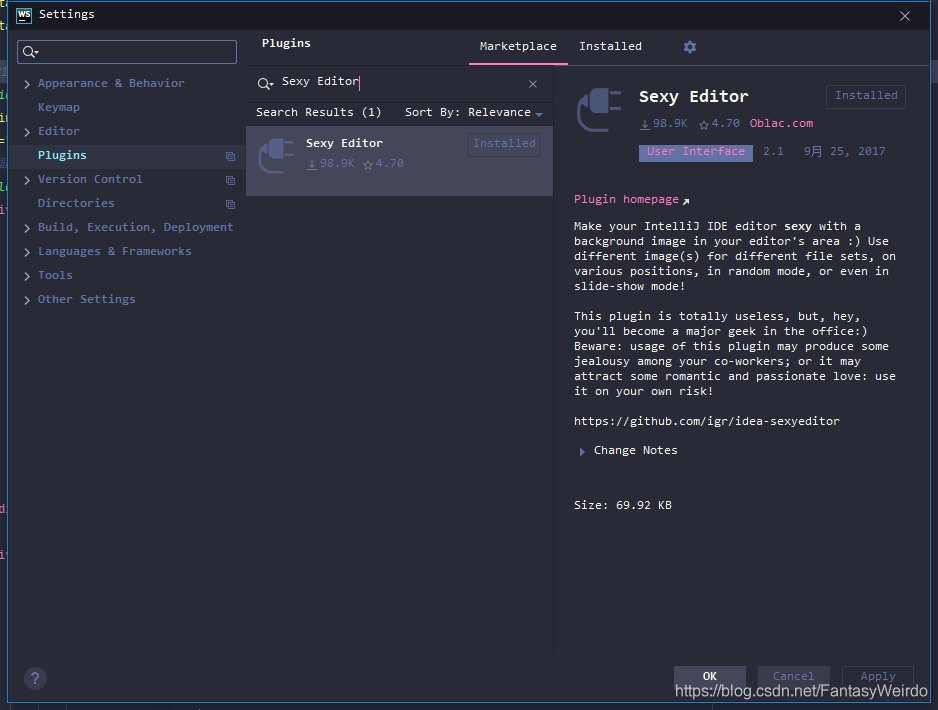This screenshot has height=710, width=938.
Task: Click the external arrow icon beside Plugin homepage
Action: (686, 201)
